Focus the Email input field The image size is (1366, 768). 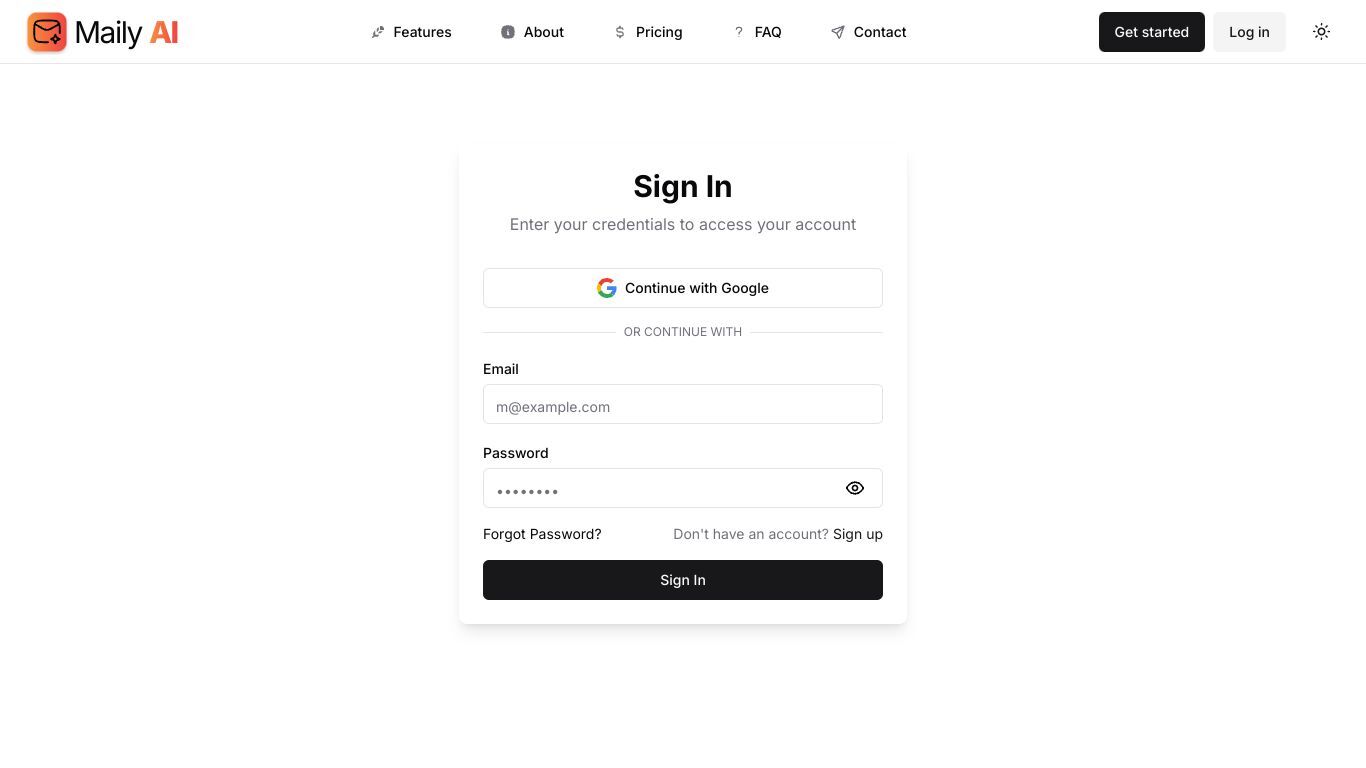click(x=683, y=404)
